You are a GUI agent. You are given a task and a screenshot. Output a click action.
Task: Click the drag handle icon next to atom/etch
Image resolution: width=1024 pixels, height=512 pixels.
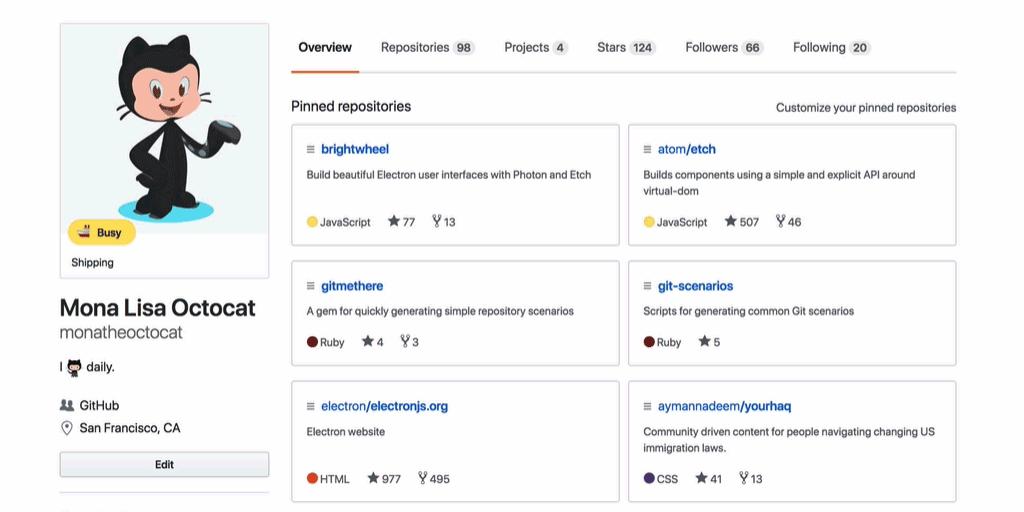[x=648, y=149]
